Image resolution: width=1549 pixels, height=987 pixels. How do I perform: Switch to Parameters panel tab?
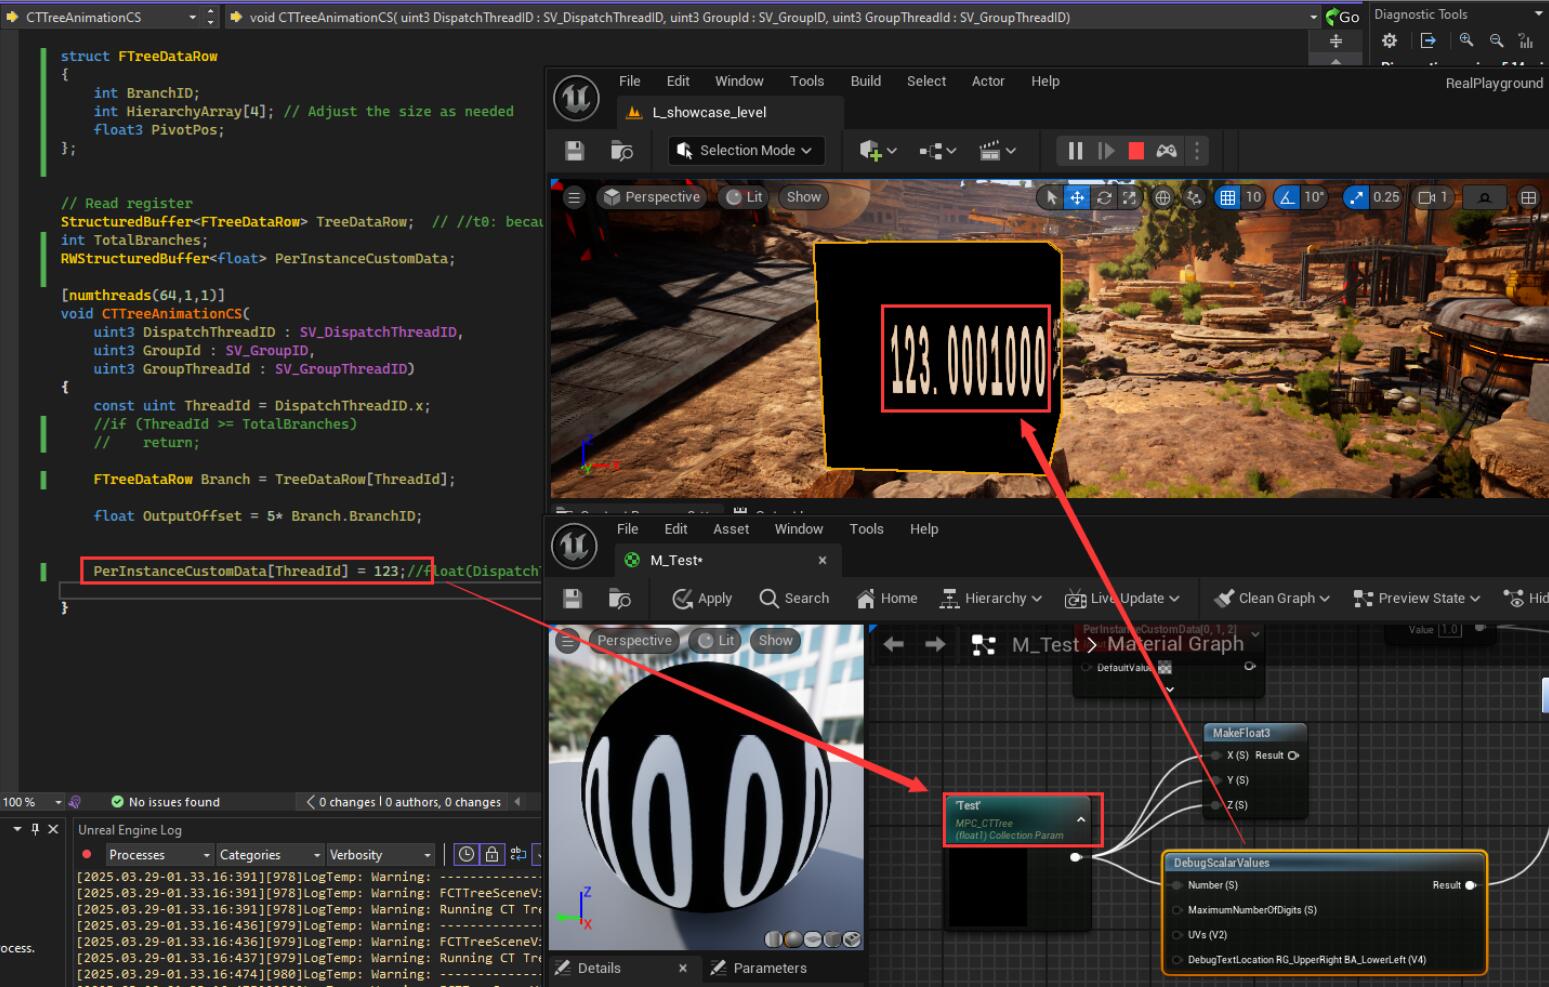coord(771,968)
